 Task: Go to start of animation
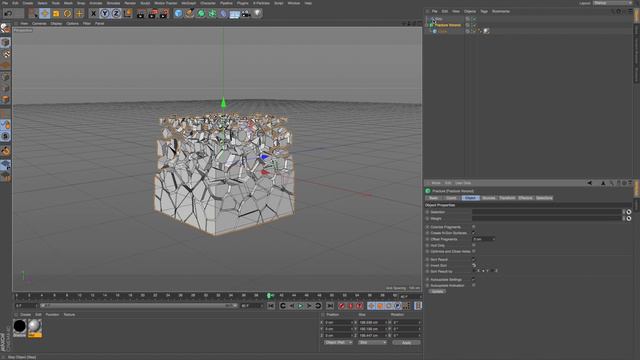271,306
